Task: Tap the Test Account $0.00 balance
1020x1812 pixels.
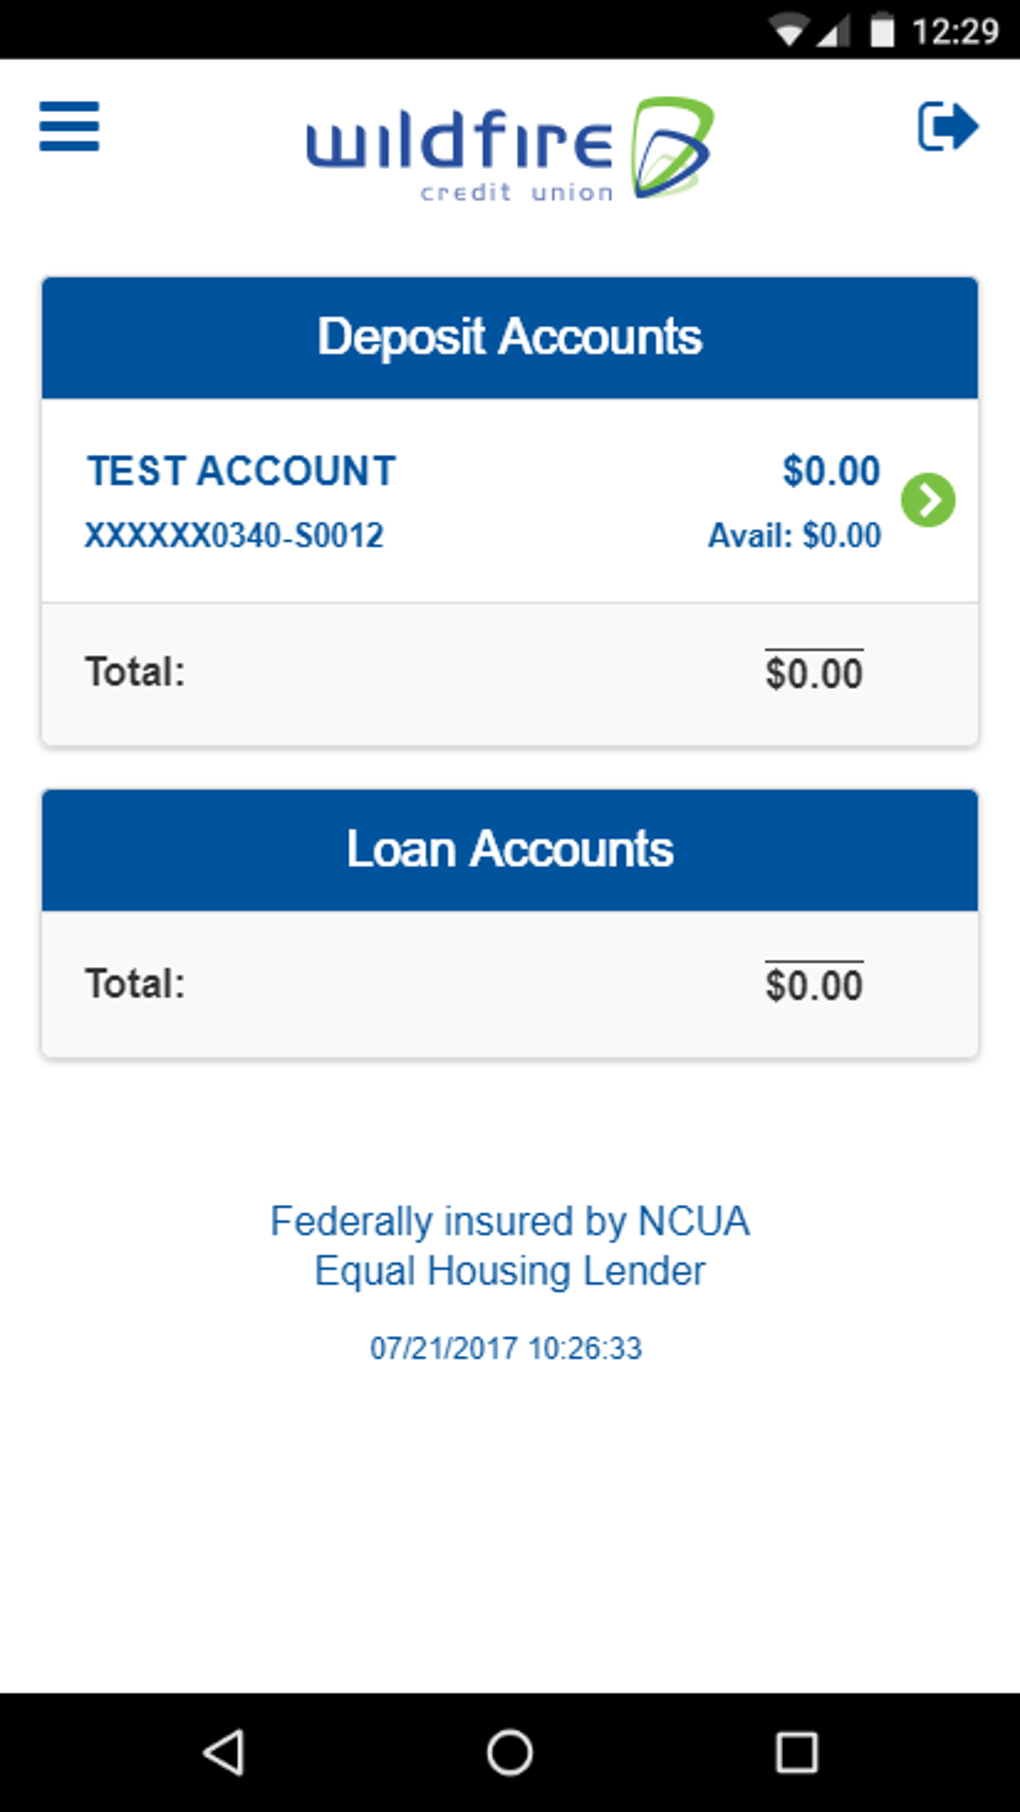Action: pos(831,471)
